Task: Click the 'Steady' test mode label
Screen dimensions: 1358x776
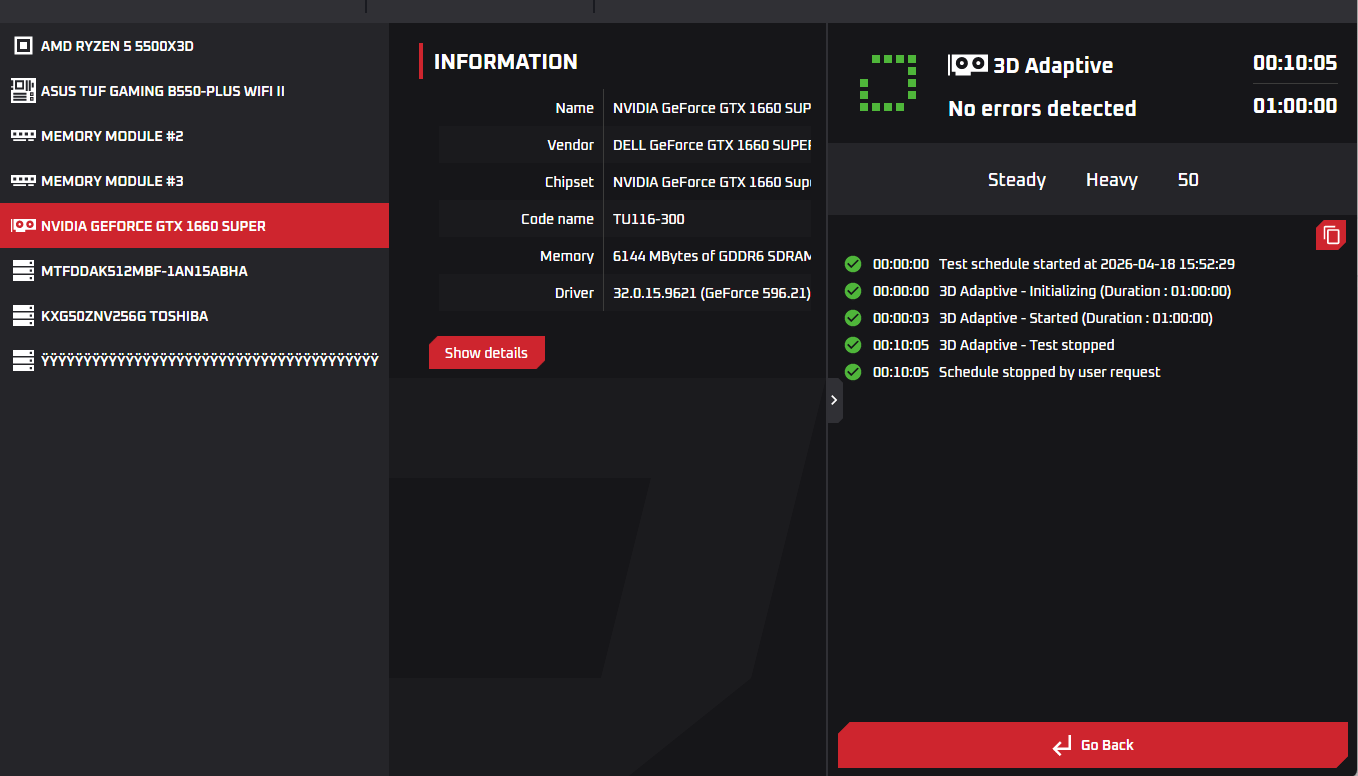Action: 1017,180
